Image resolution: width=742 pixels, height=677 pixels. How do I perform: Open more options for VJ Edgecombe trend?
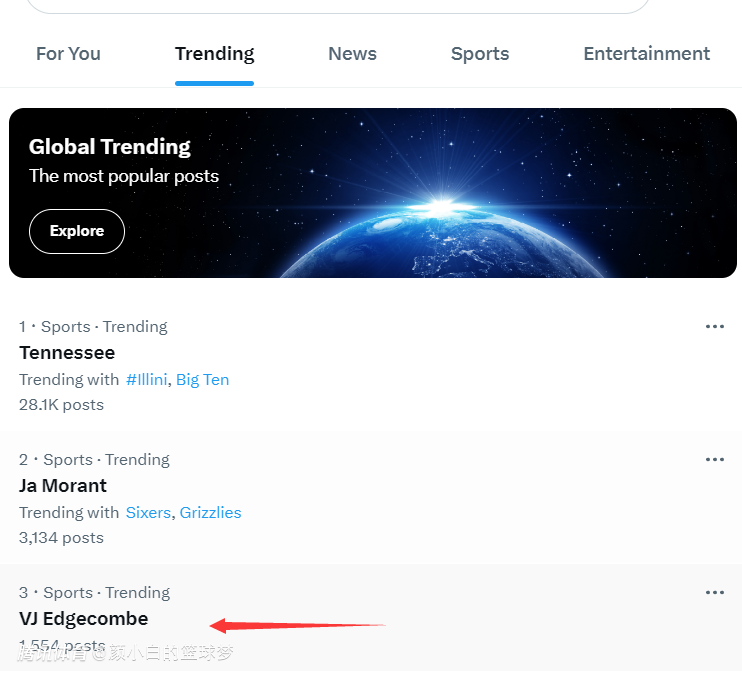point(714,593)
